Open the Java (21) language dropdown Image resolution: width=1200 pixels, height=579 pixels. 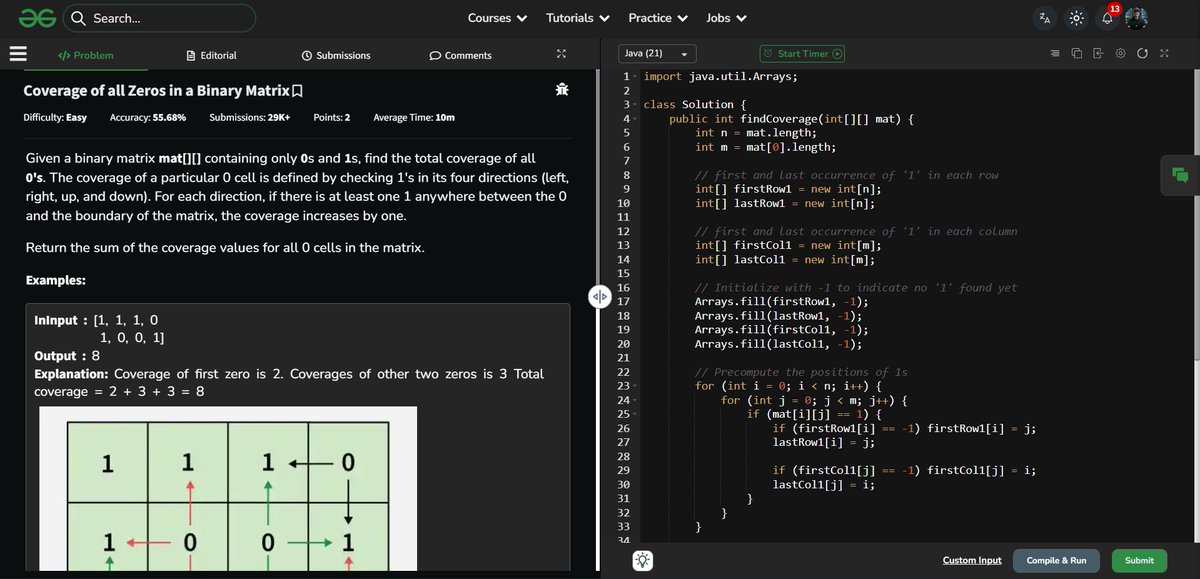coord(657,54)
